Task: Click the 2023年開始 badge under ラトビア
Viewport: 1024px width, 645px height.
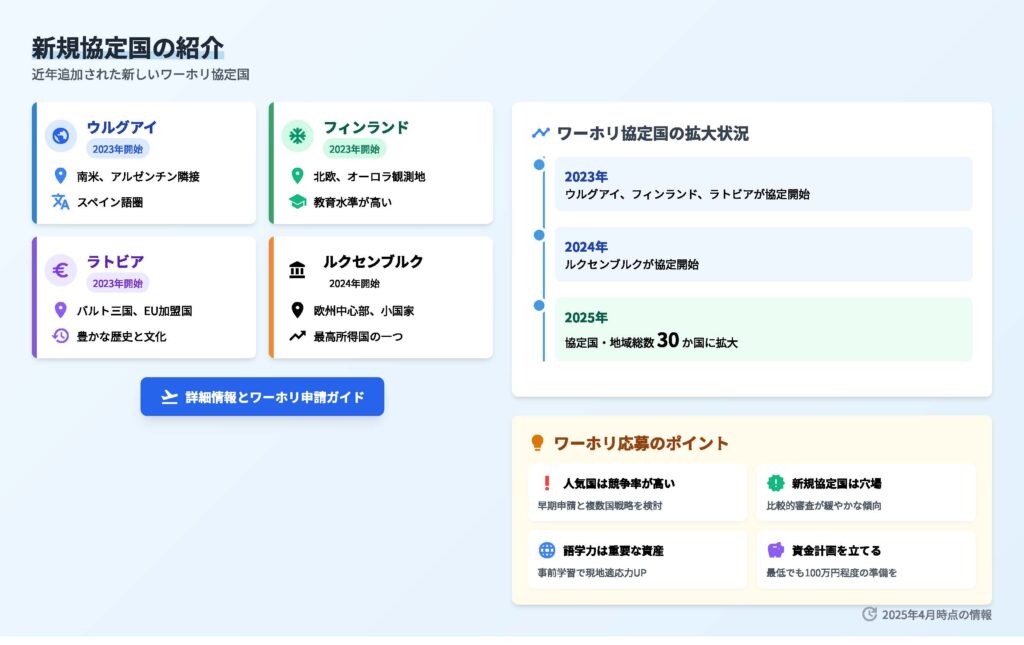Action: click(x=118, y=283)
